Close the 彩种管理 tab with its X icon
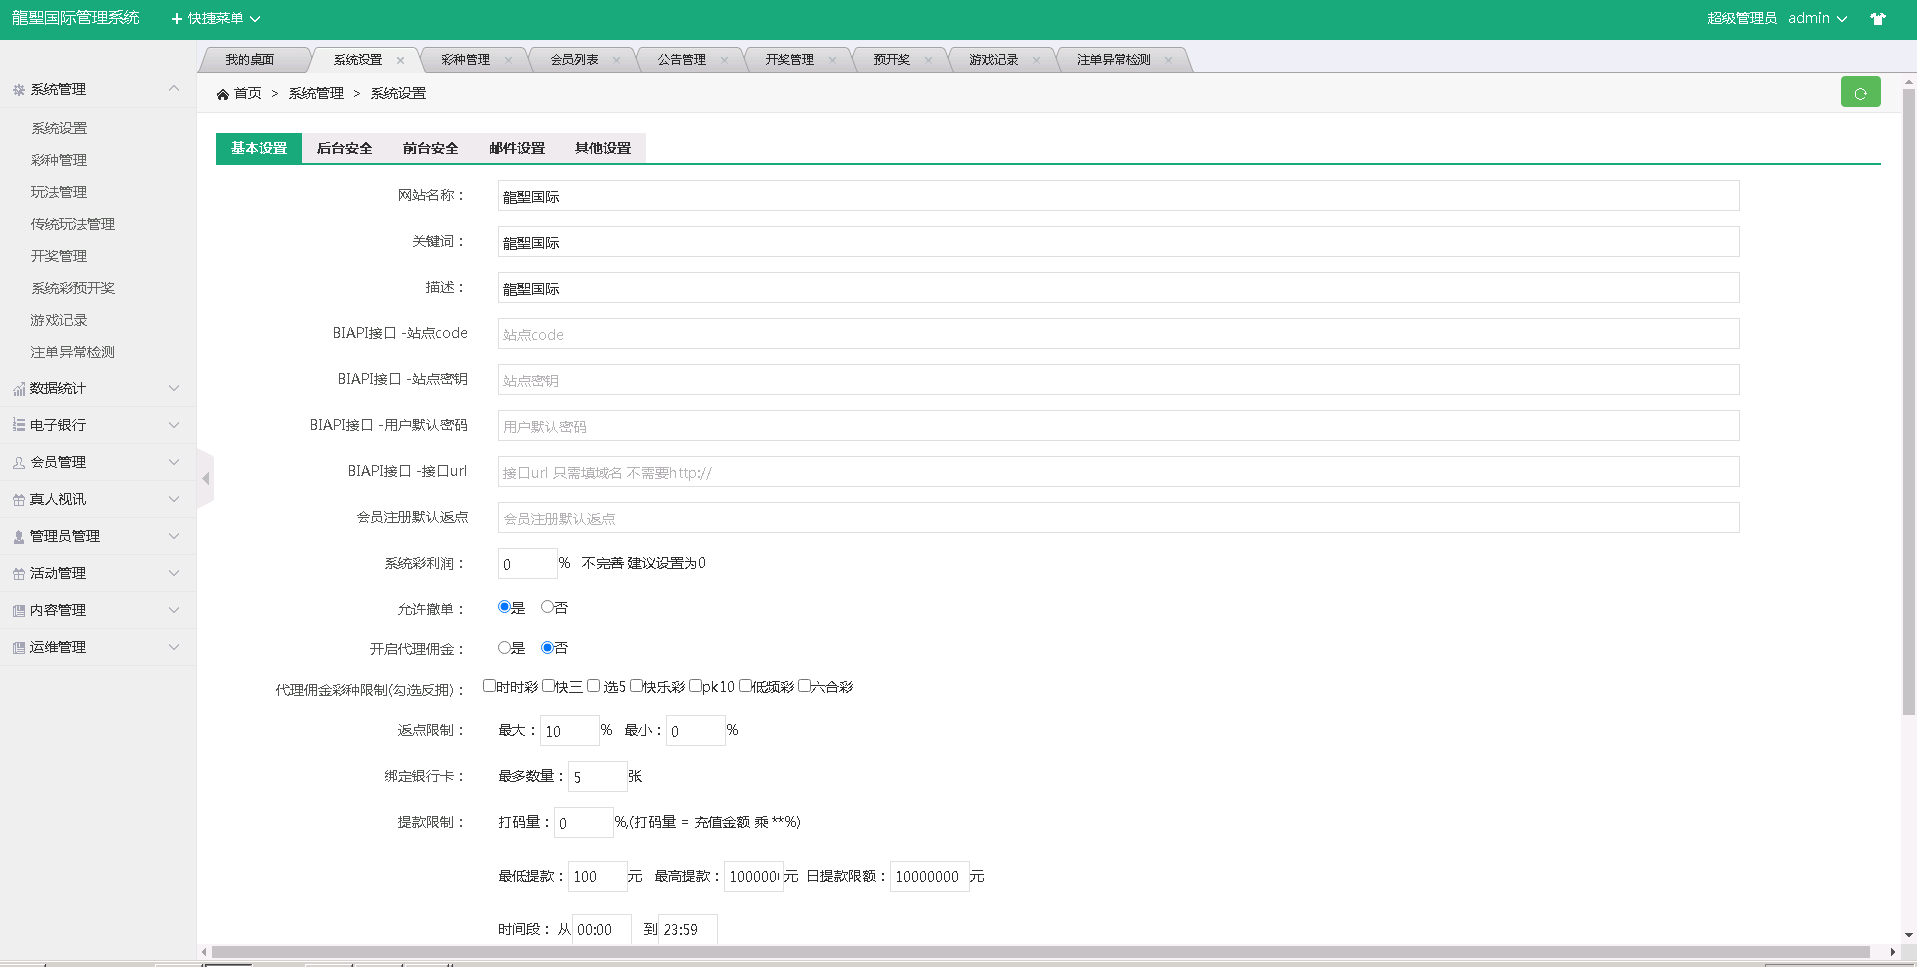Image resolution: width=1917 pixels, height=967 pixels. [508, 60]
